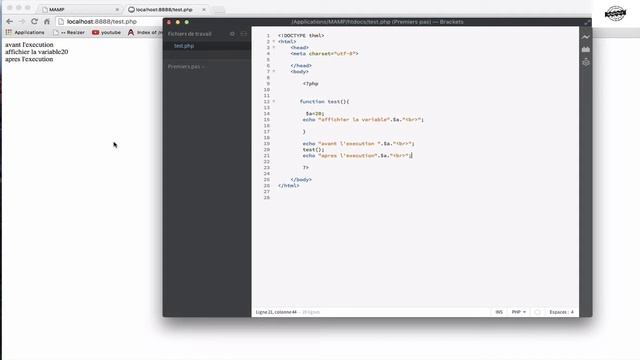
Task: Click "apres l'execution" text in browser page
Action: (29, 59)
